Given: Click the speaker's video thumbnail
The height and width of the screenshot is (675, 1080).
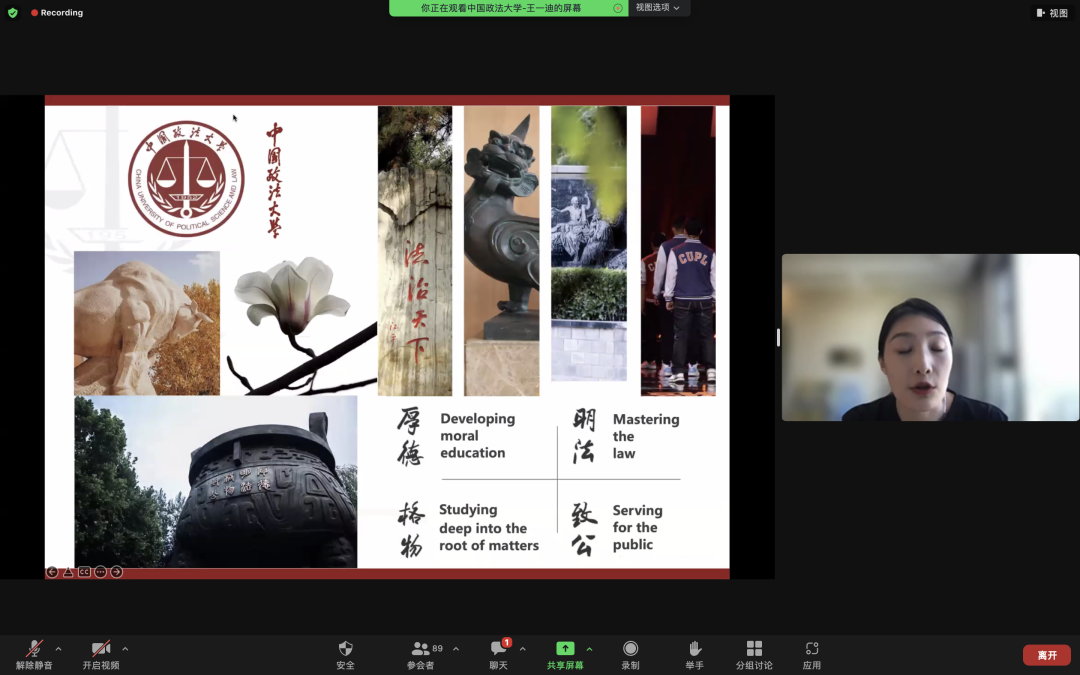Looking at the screenshot, I should (930, 338).
